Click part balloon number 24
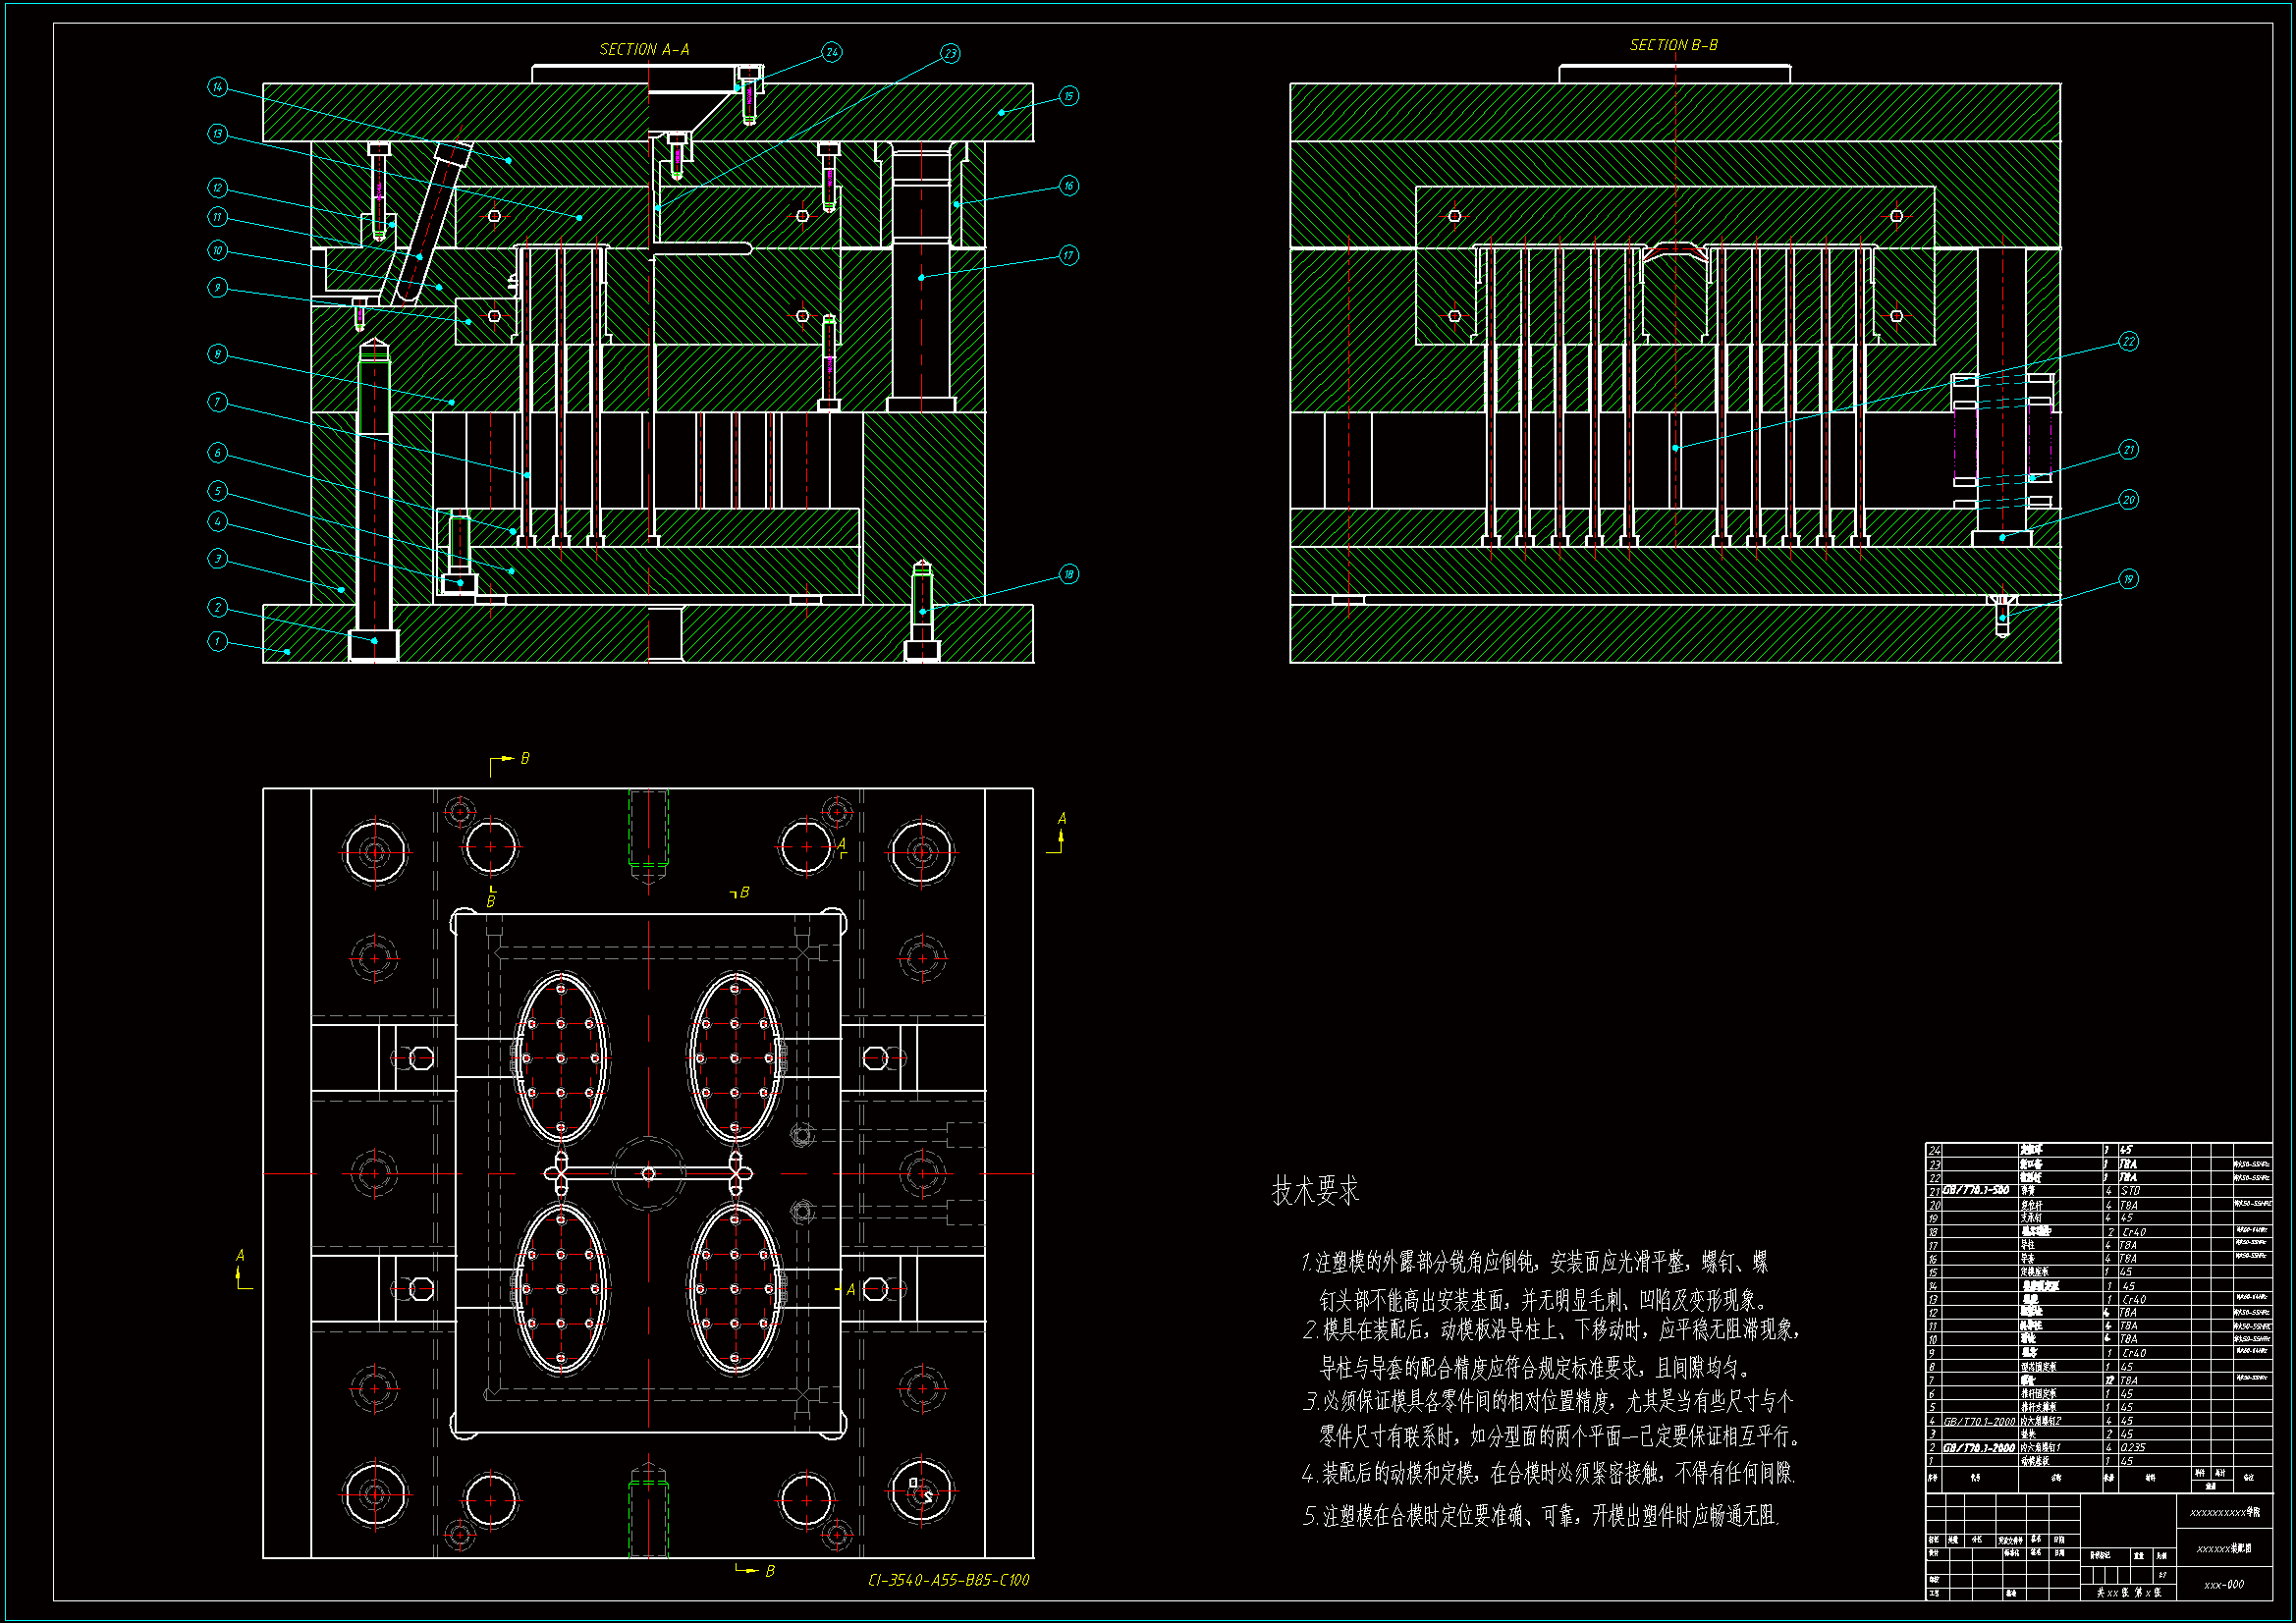Screen dimensions: 2296x1623 tap(832, 52)
